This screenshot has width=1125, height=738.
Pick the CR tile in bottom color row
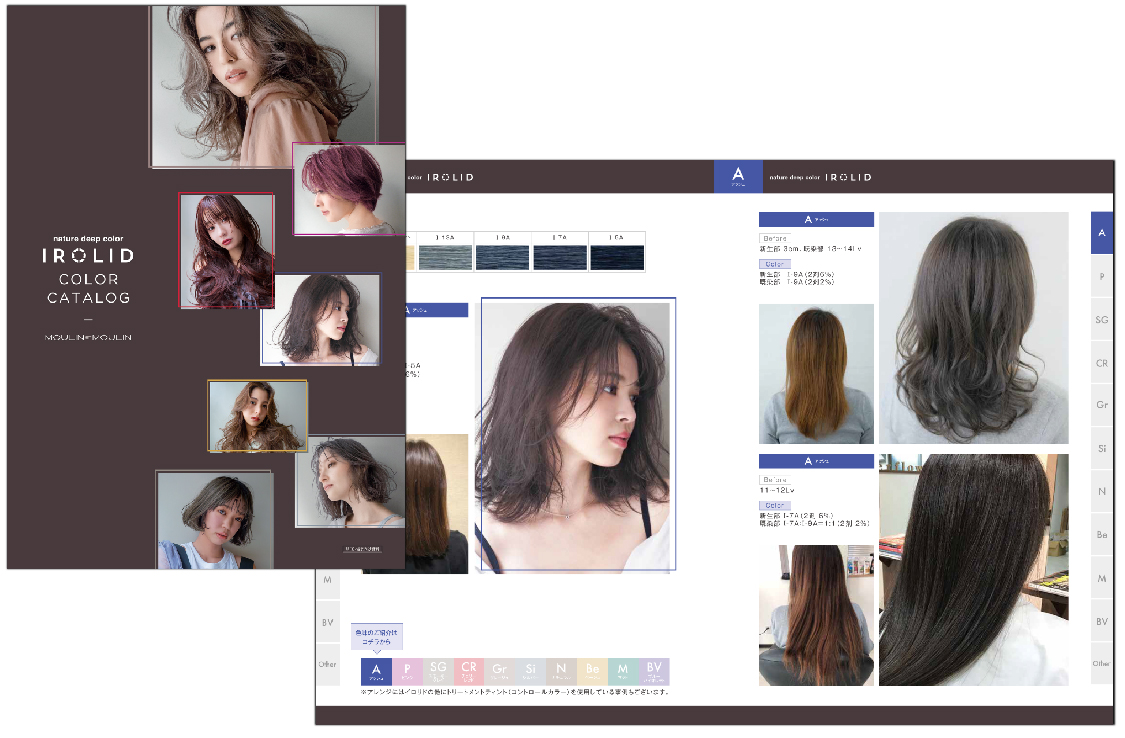click(469, 671)
